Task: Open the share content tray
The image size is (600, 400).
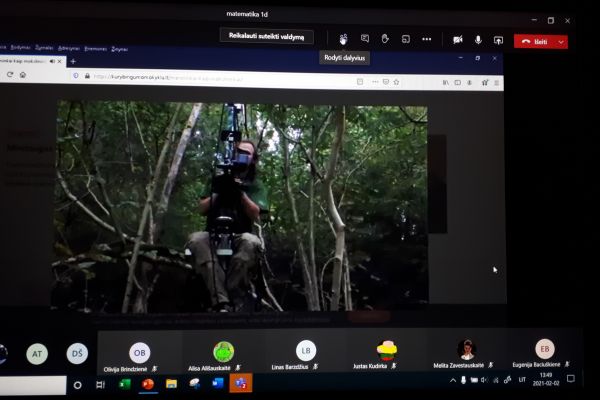Action: (498, 40)
